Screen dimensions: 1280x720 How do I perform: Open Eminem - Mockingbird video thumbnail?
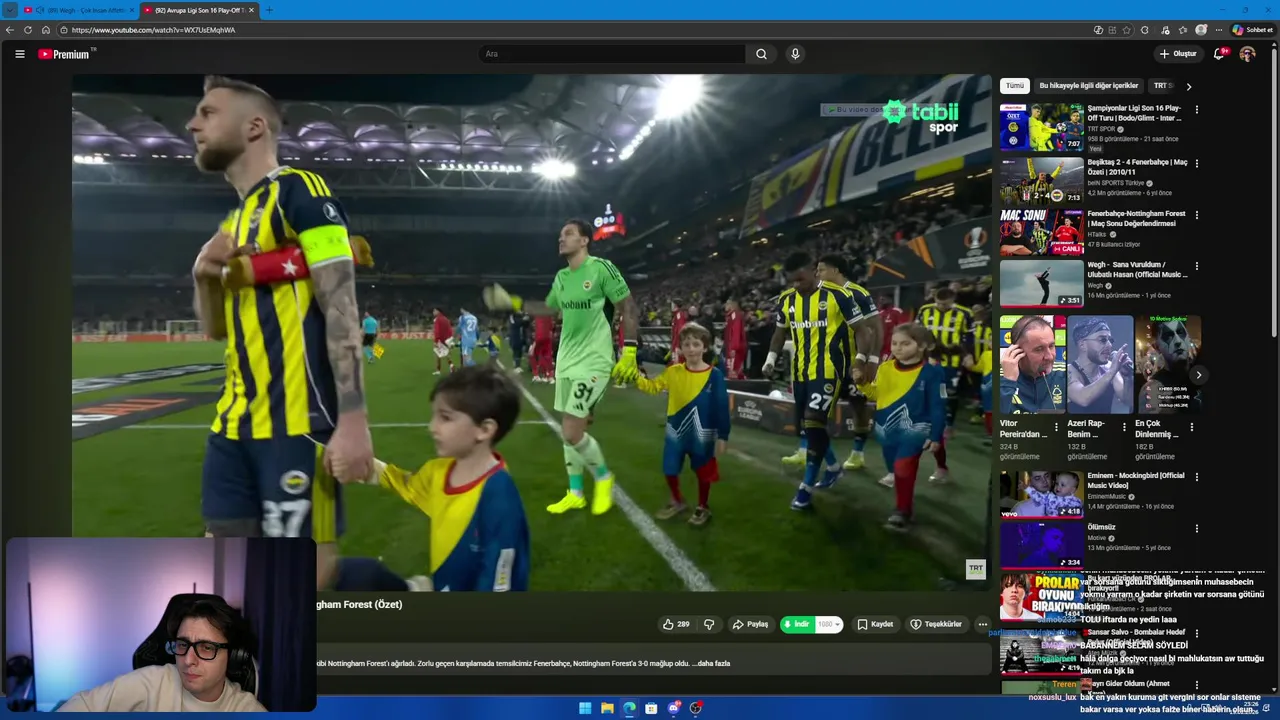(1042, 494)
